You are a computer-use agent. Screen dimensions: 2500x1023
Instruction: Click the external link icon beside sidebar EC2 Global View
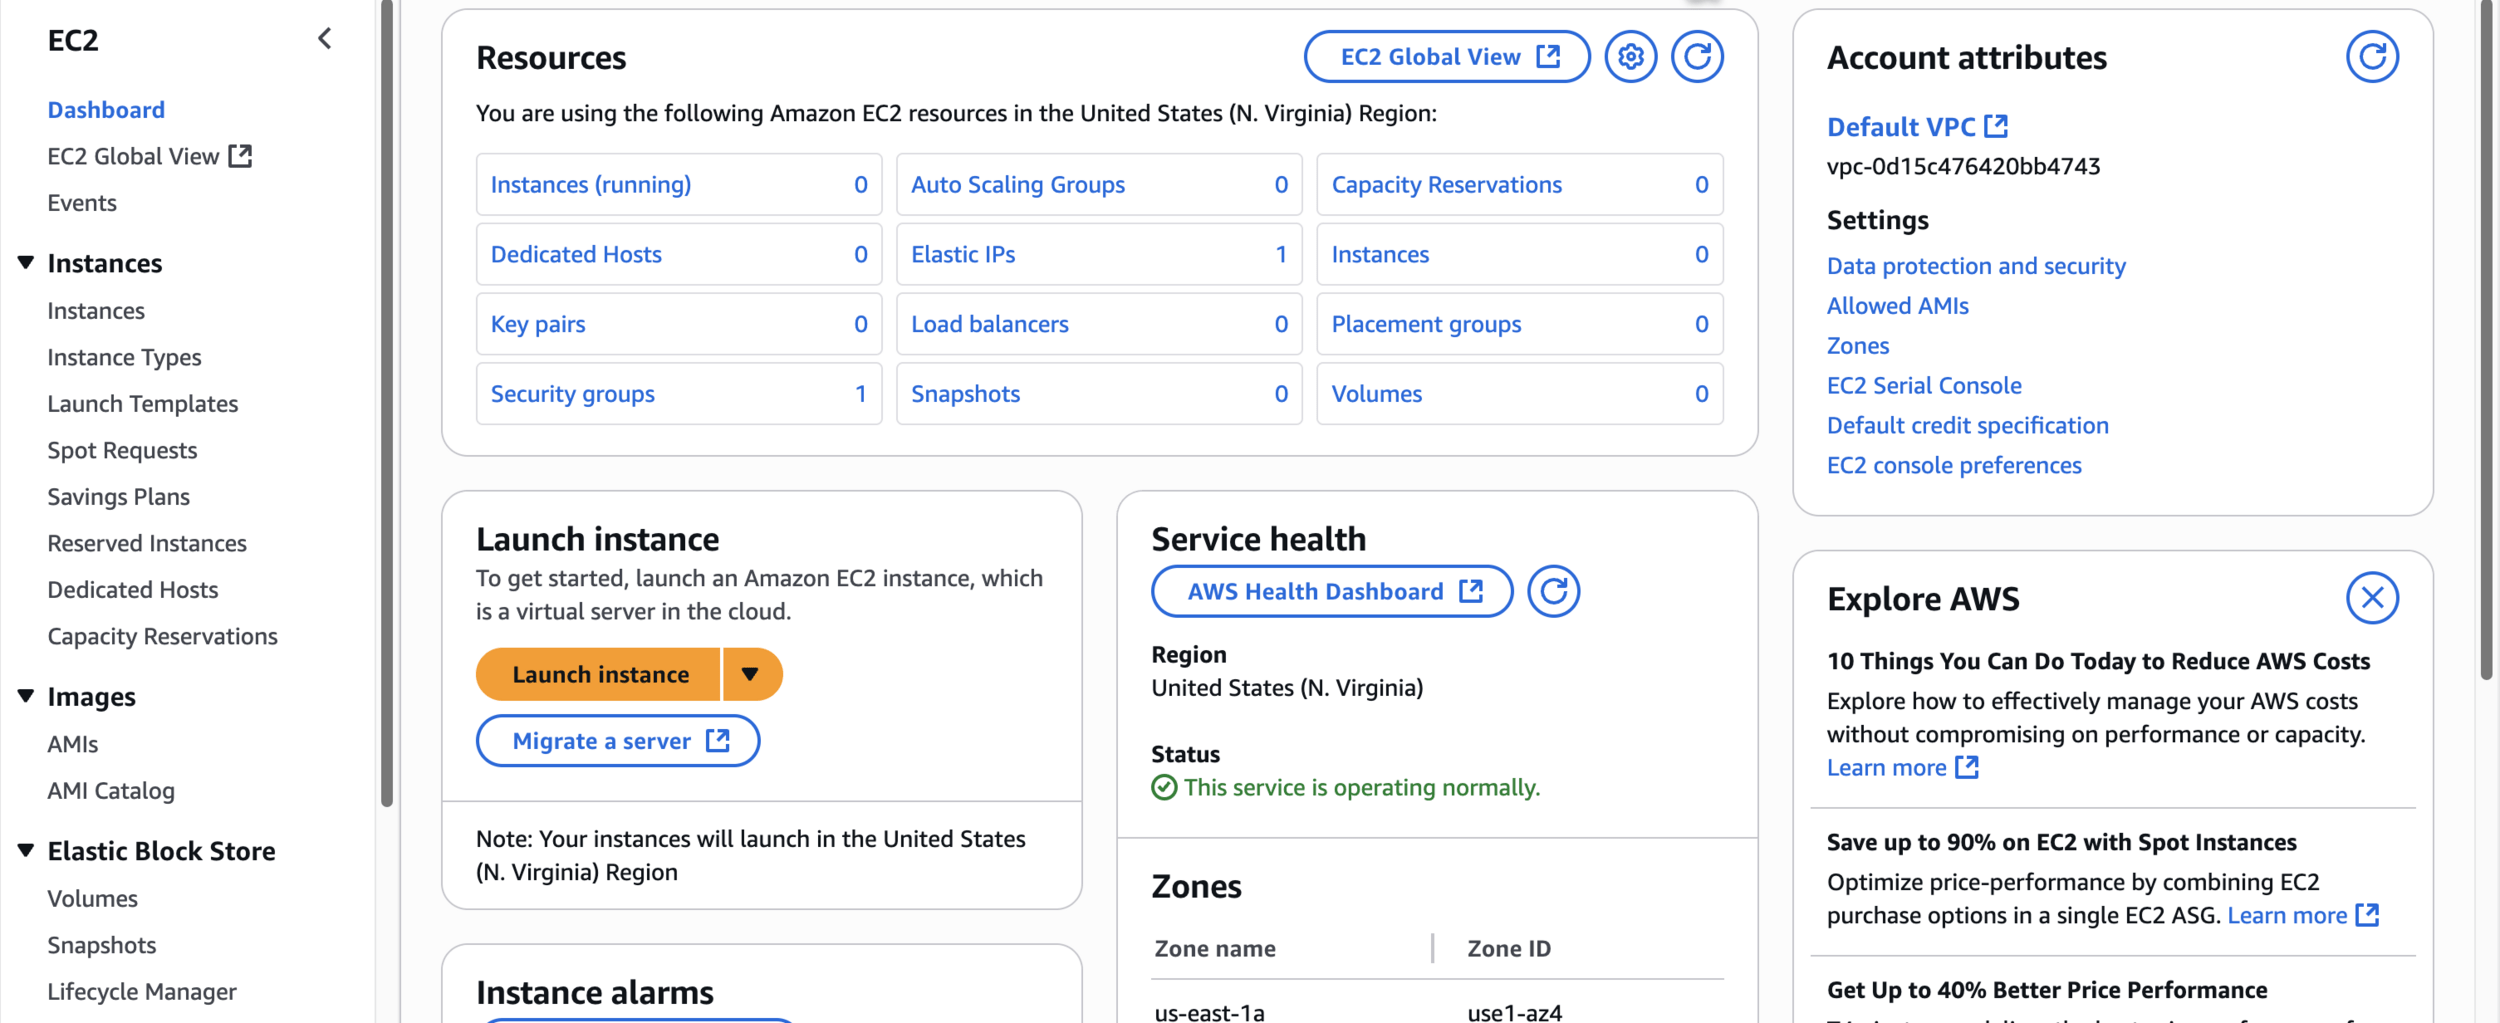(x=240, y=155)
